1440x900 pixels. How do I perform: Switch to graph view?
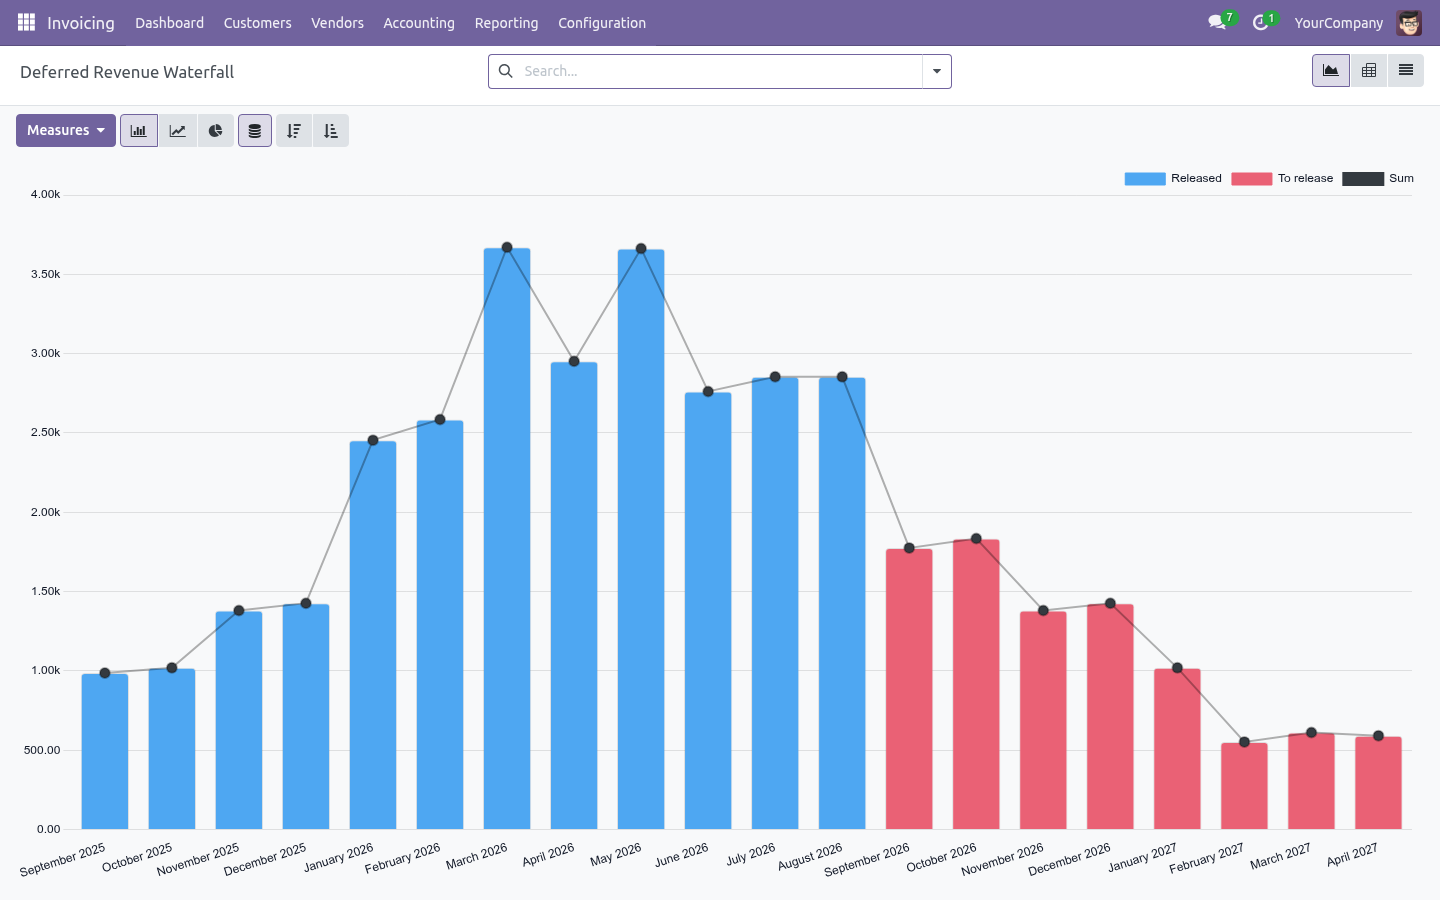click(1331, 70)
